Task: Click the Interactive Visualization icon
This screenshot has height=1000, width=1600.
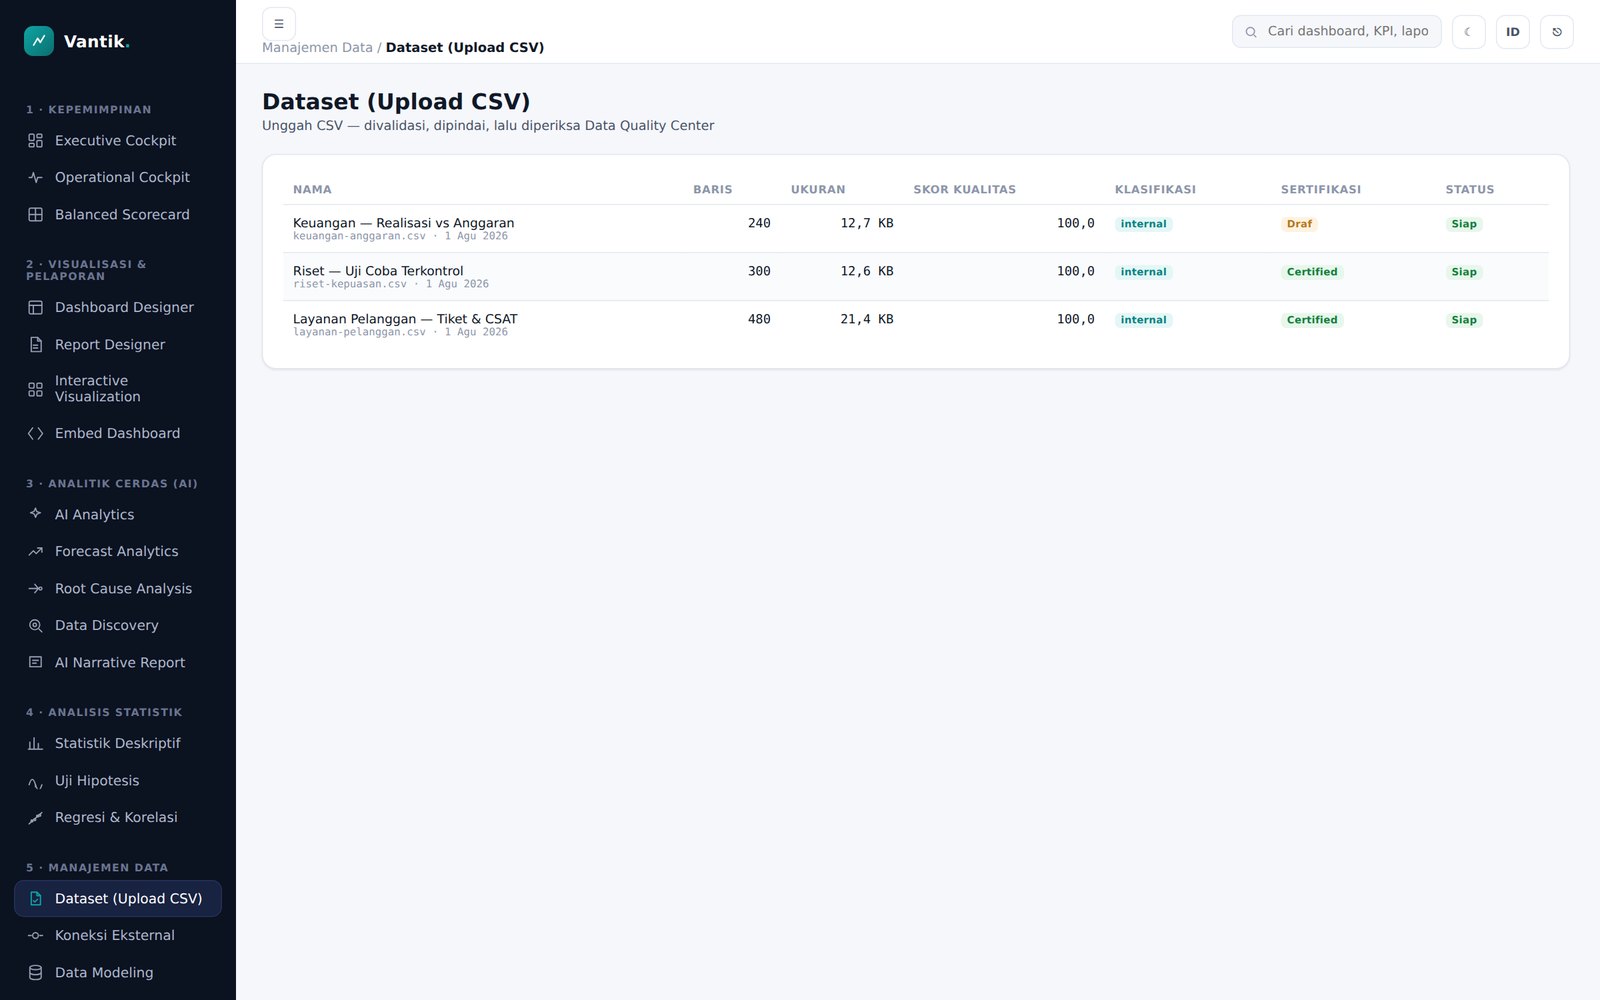Action: point(36,389)
